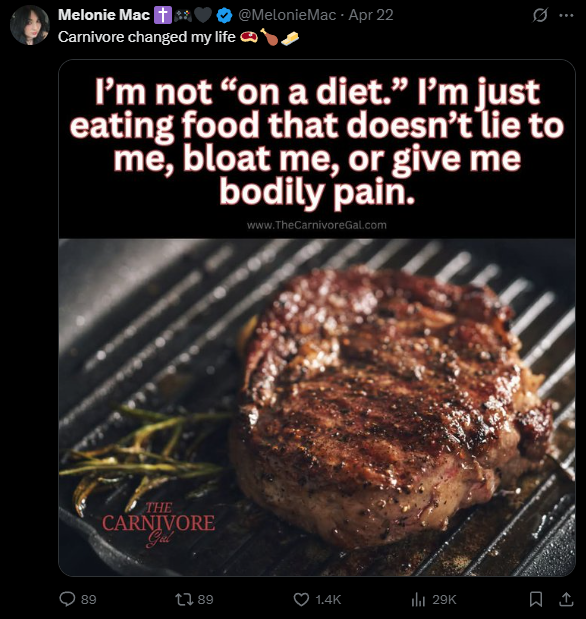Open Melonie Mac's profile avatar picture
The image size is (586, 619).
pyautogui.click(x=30, y=25)
